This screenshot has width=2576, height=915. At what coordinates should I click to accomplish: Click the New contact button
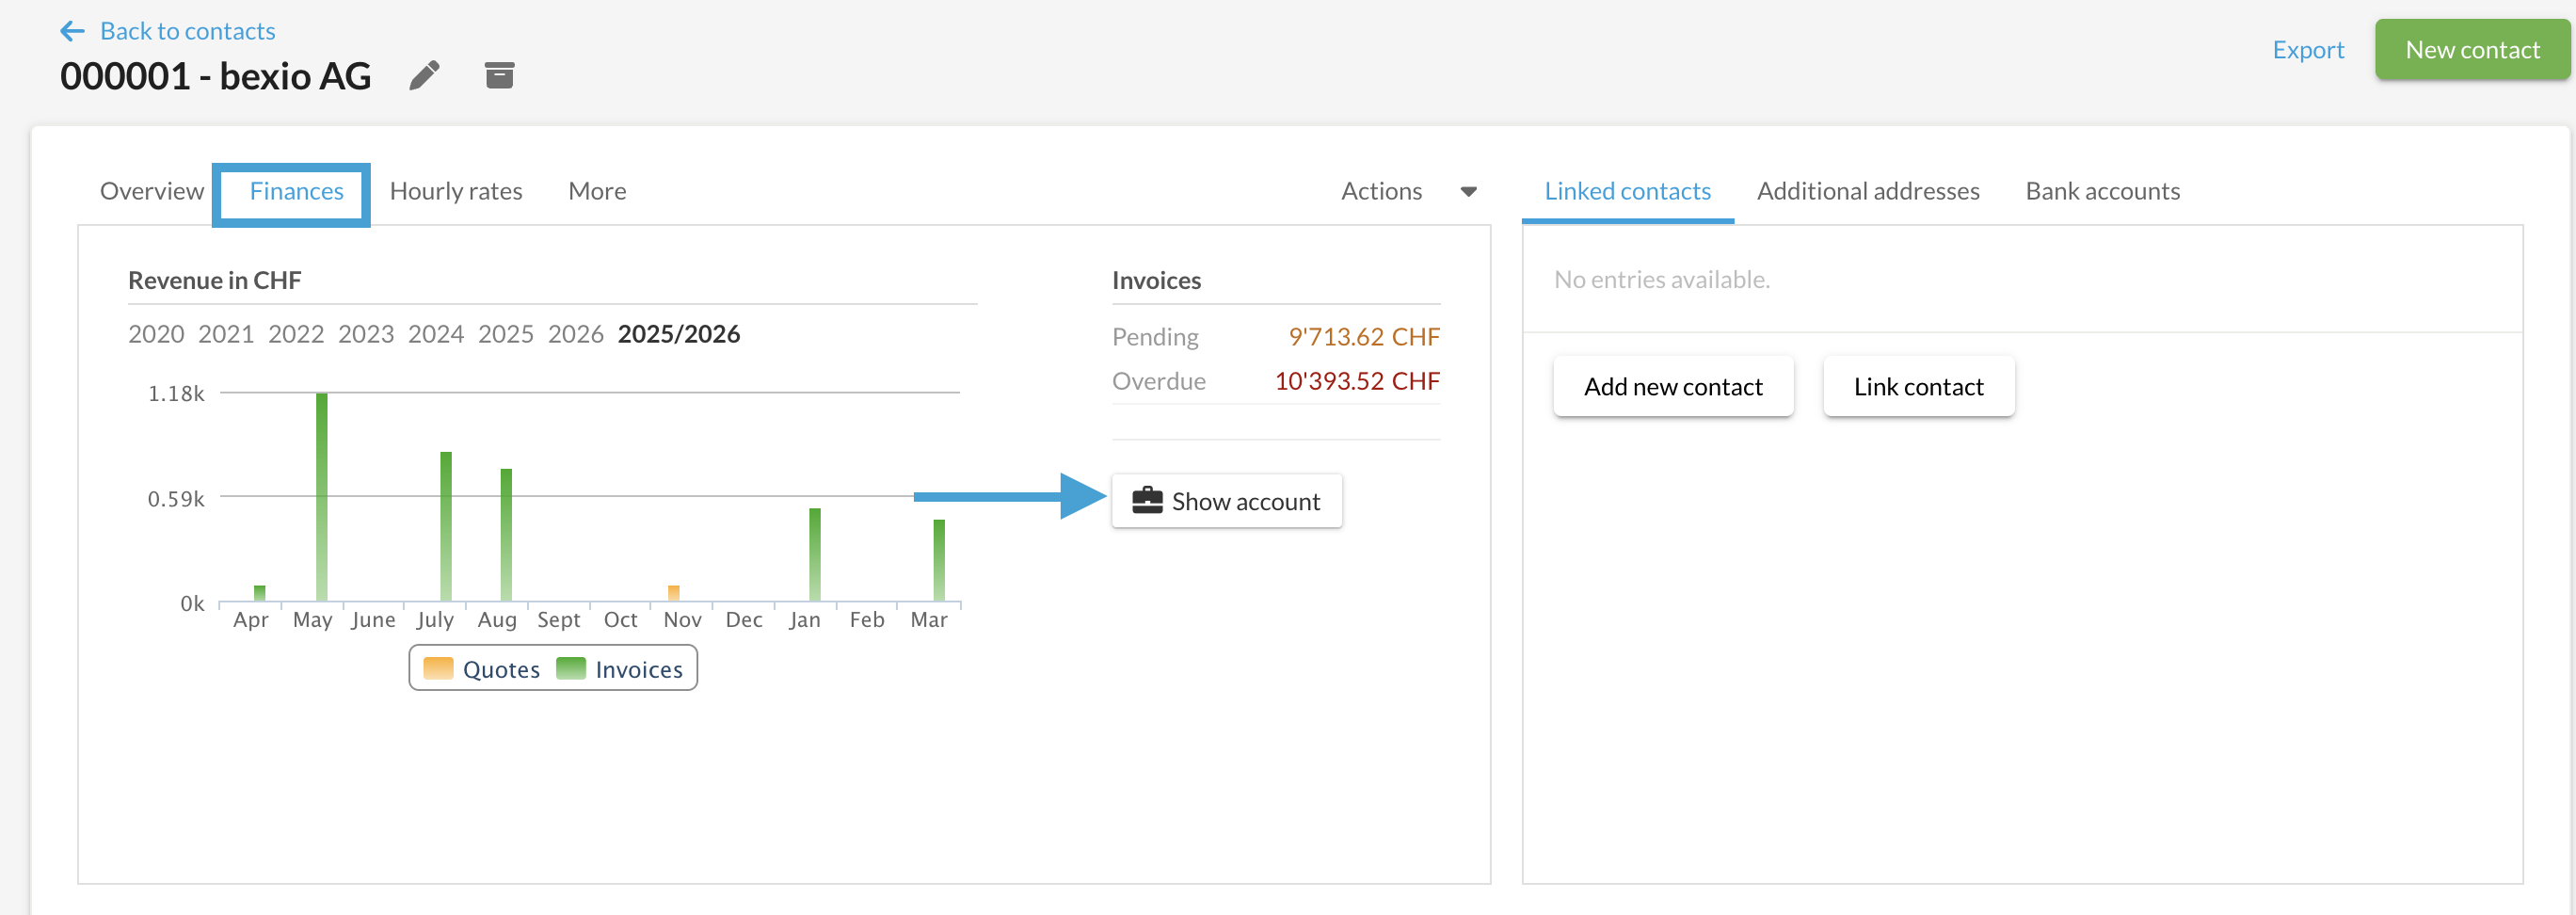[2472, 50]
